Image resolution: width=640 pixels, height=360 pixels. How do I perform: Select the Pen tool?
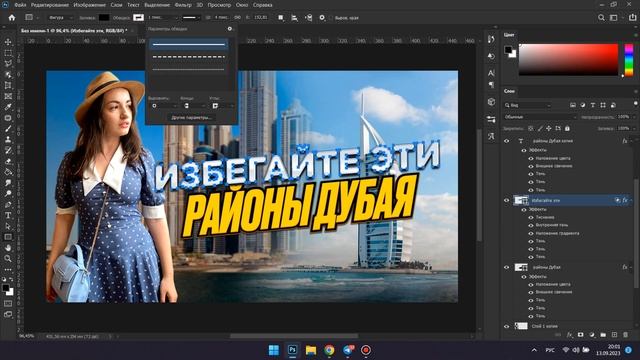(8, 204)
